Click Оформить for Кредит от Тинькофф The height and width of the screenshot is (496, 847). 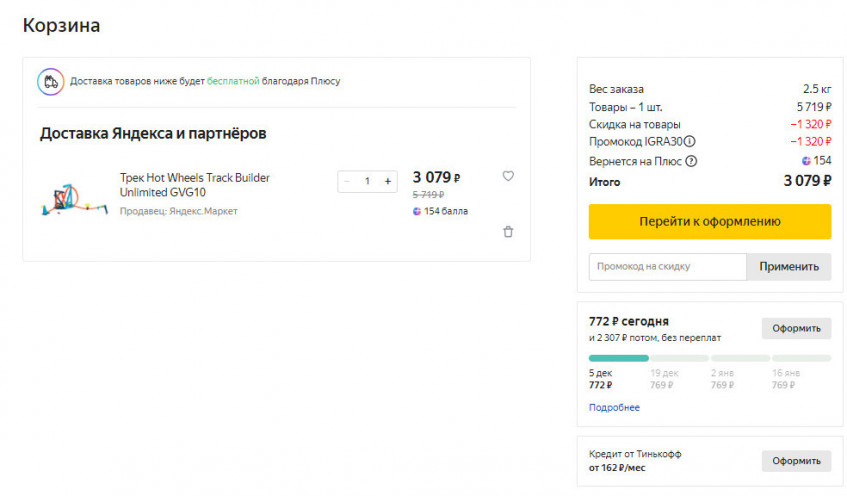click(796, 461)
